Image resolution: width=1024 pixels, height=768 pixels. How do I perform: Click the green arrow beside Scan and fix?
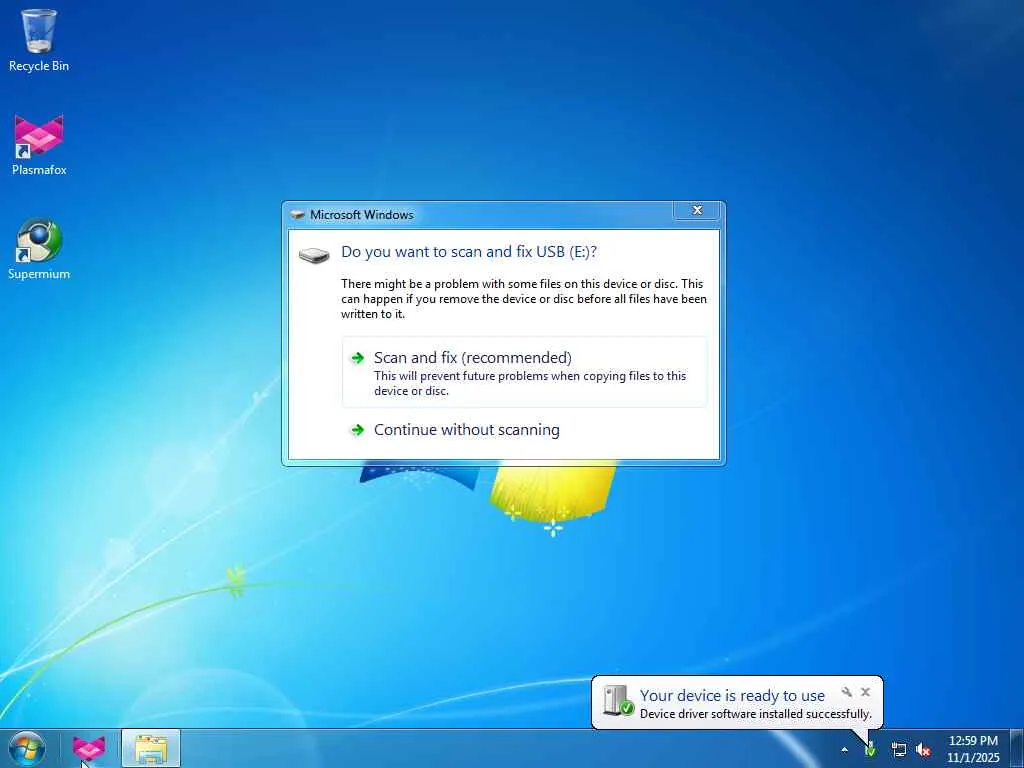(357, 358)
